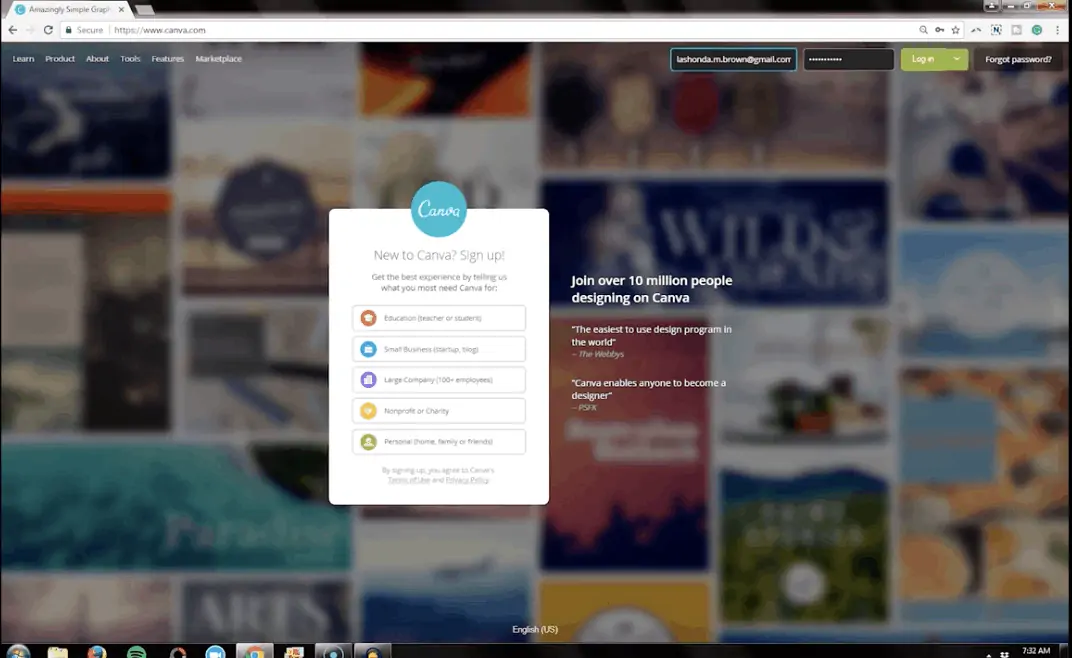The width and height of the screenshot is (1072, 658).
Task: Click the password input field
Action: click(x=848, y=60)
